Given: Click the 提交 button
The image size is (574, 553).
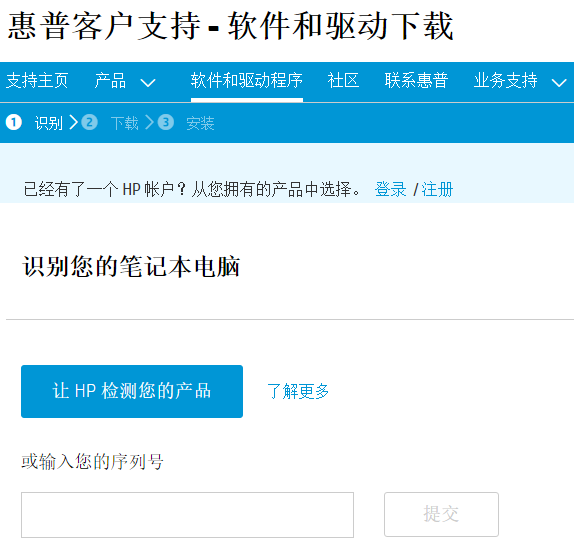Looking at the screenshot, I should pos(441,514).
